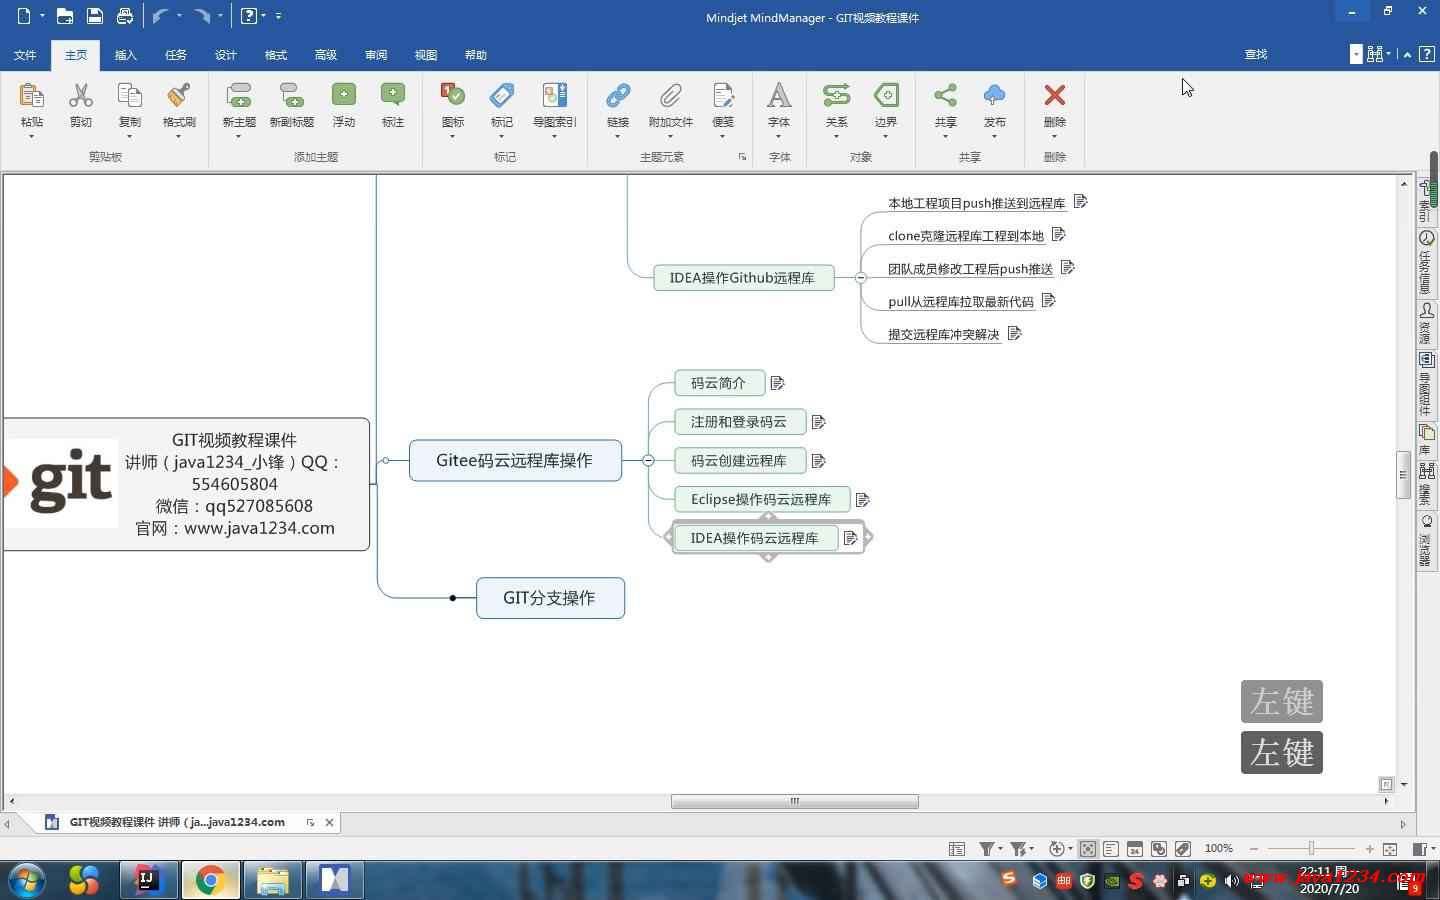Open the Task Info (任务信息) side panel
This screenshot has height=900, width=1440.
(1426, 262)
